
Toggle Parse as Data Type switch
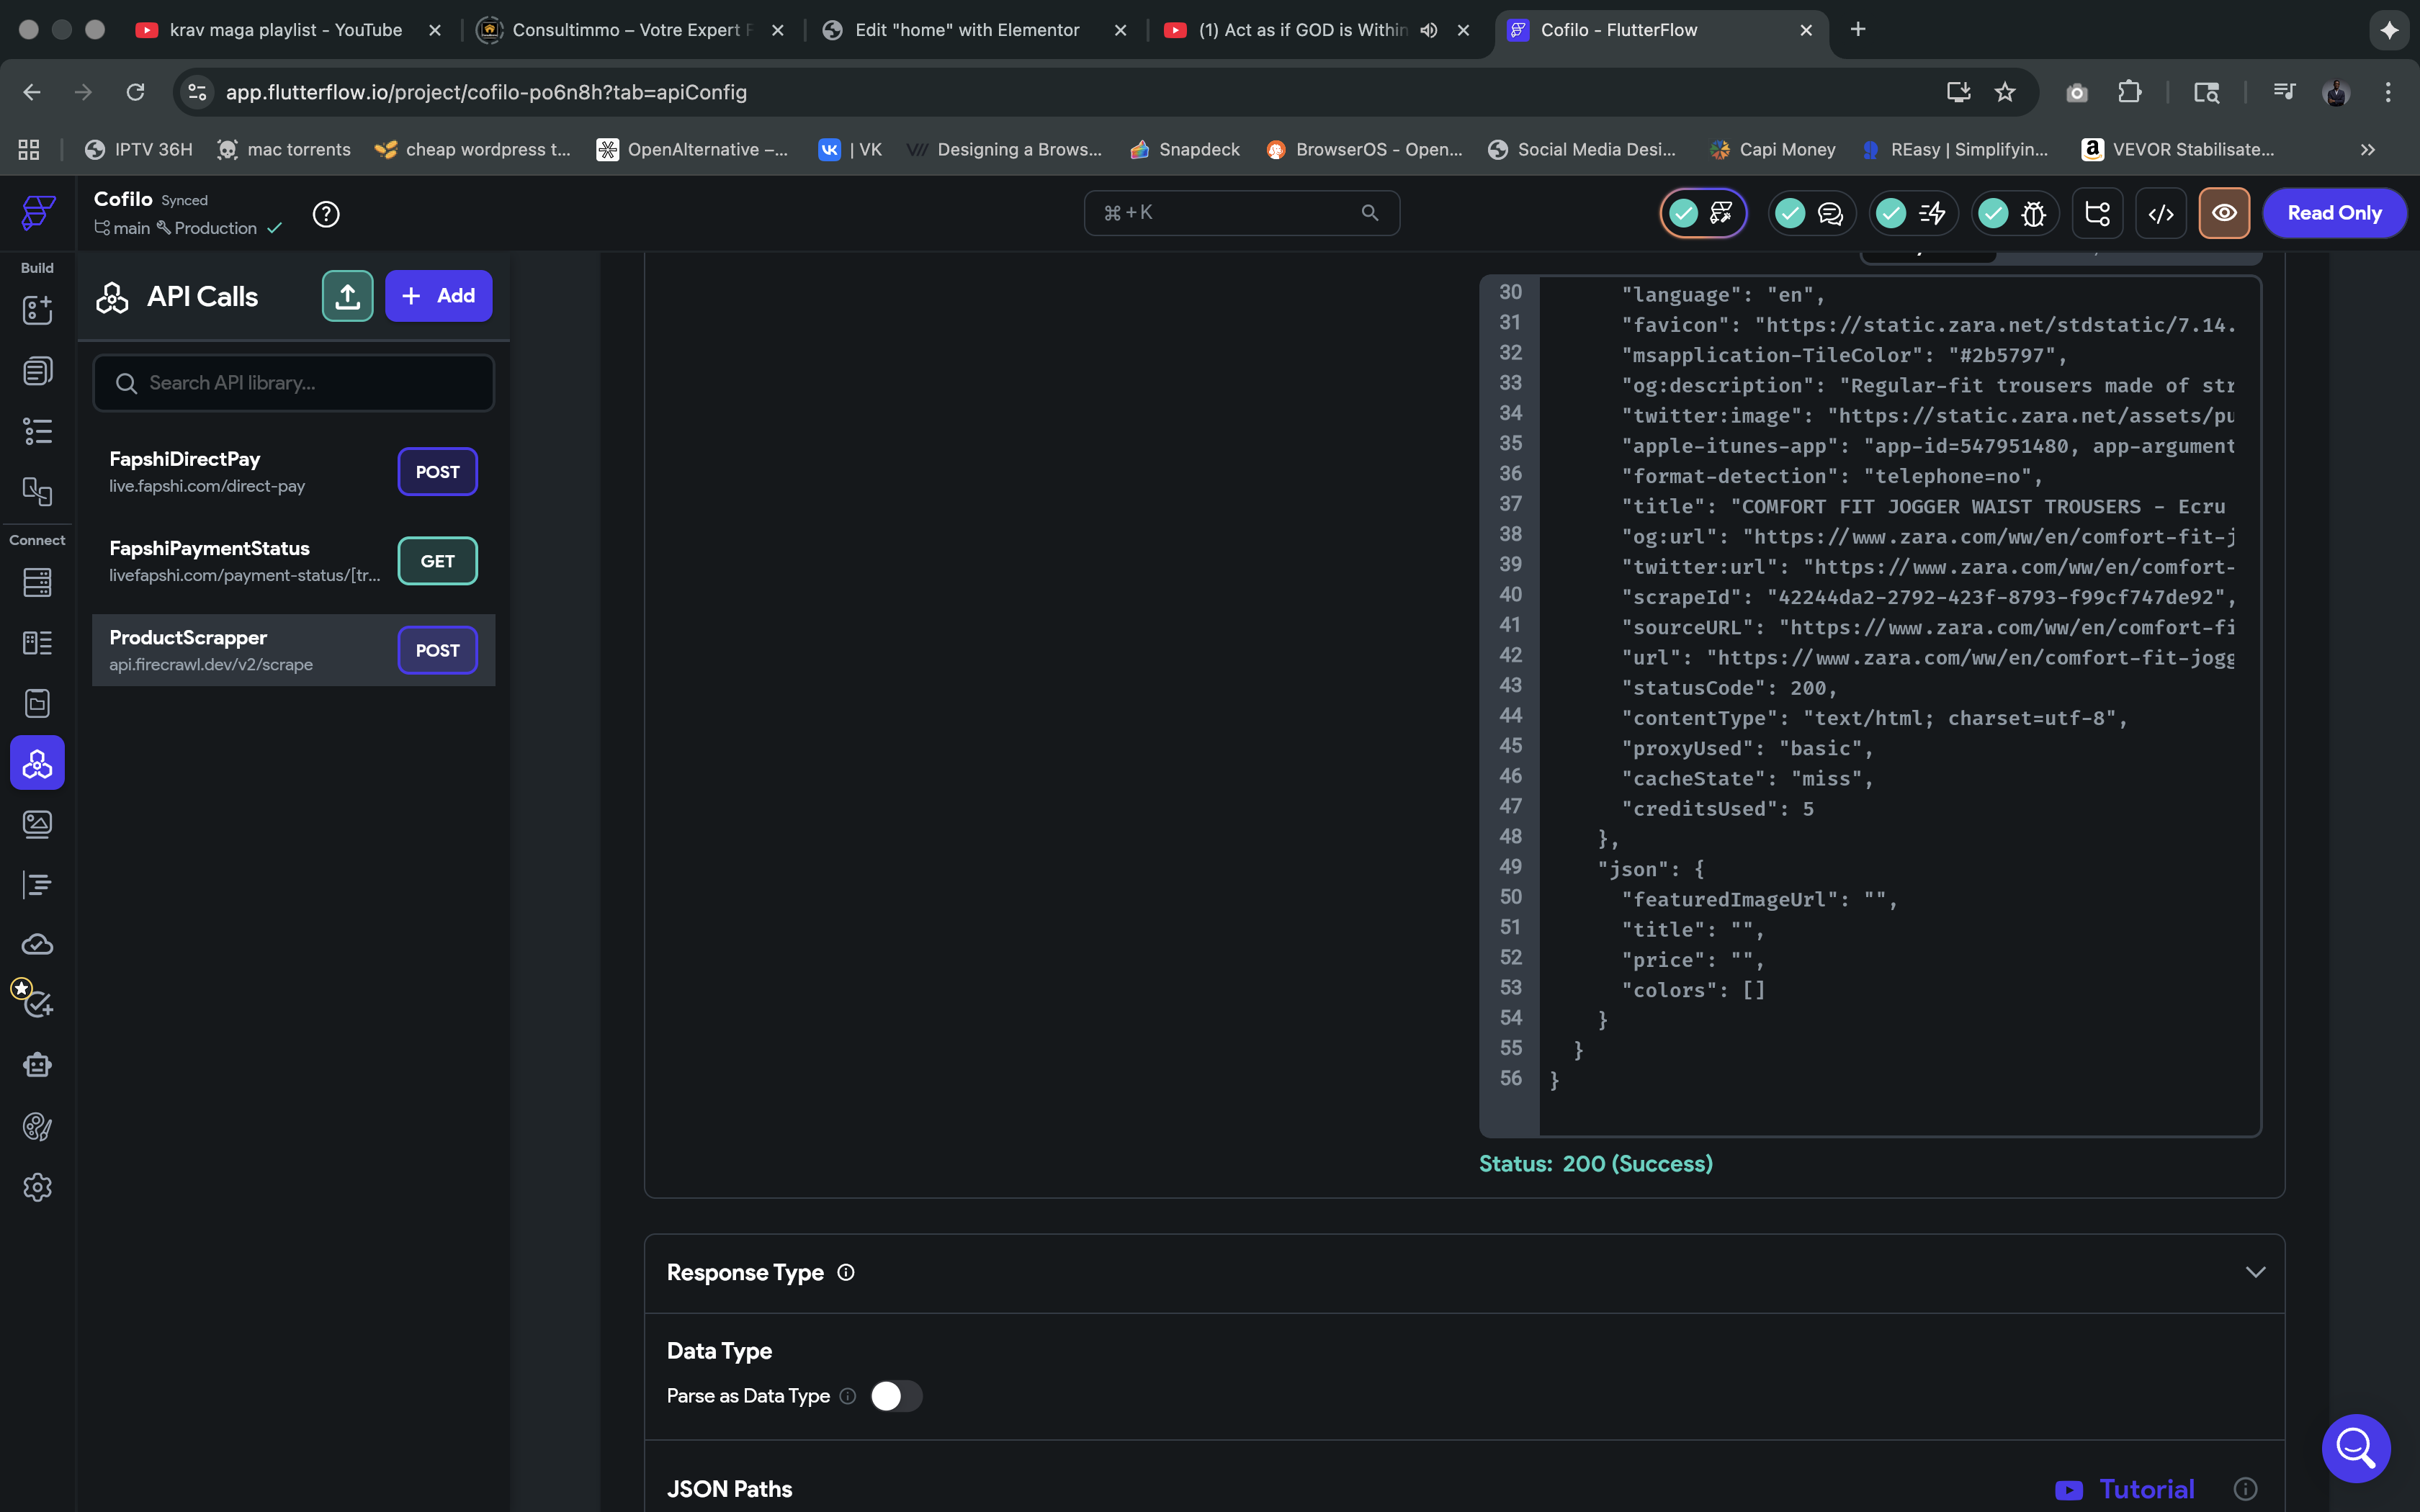895,1396
